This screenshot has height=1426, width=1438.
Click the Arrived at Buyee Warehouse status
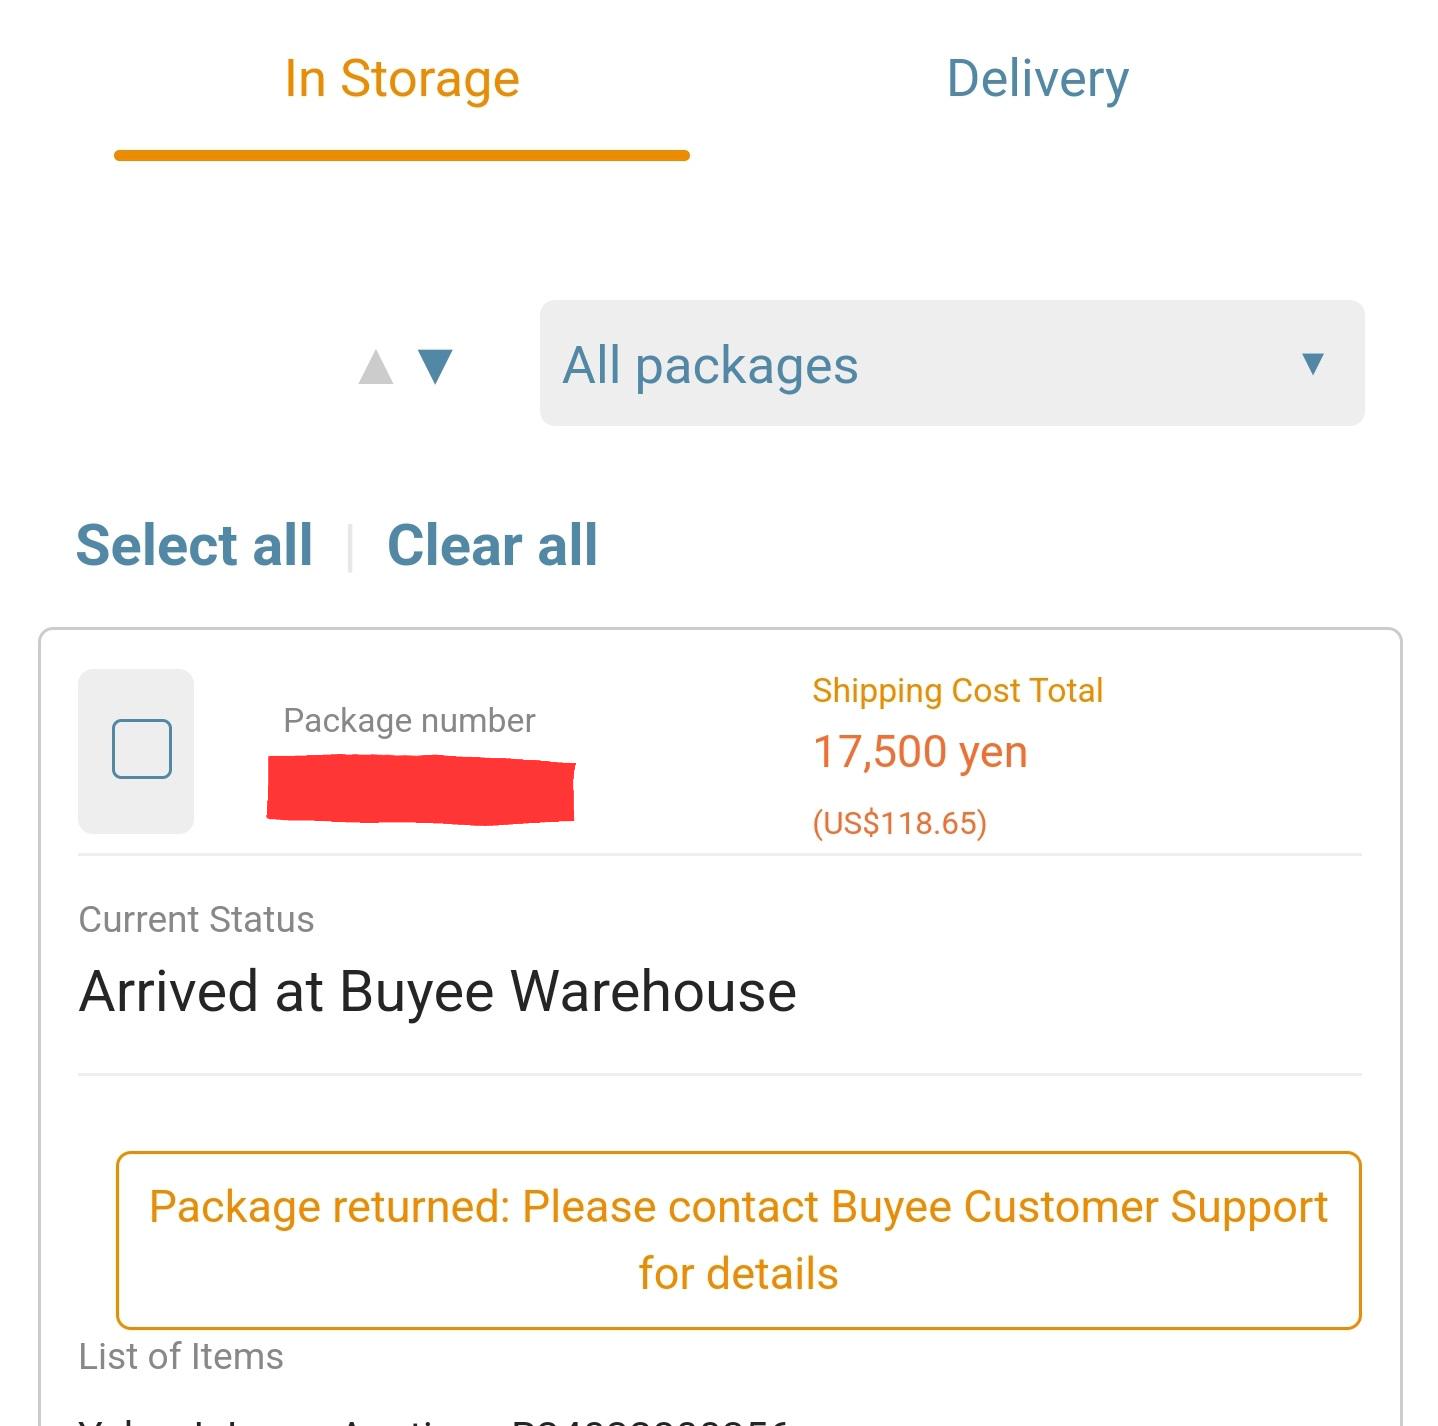tap(438, 991)
